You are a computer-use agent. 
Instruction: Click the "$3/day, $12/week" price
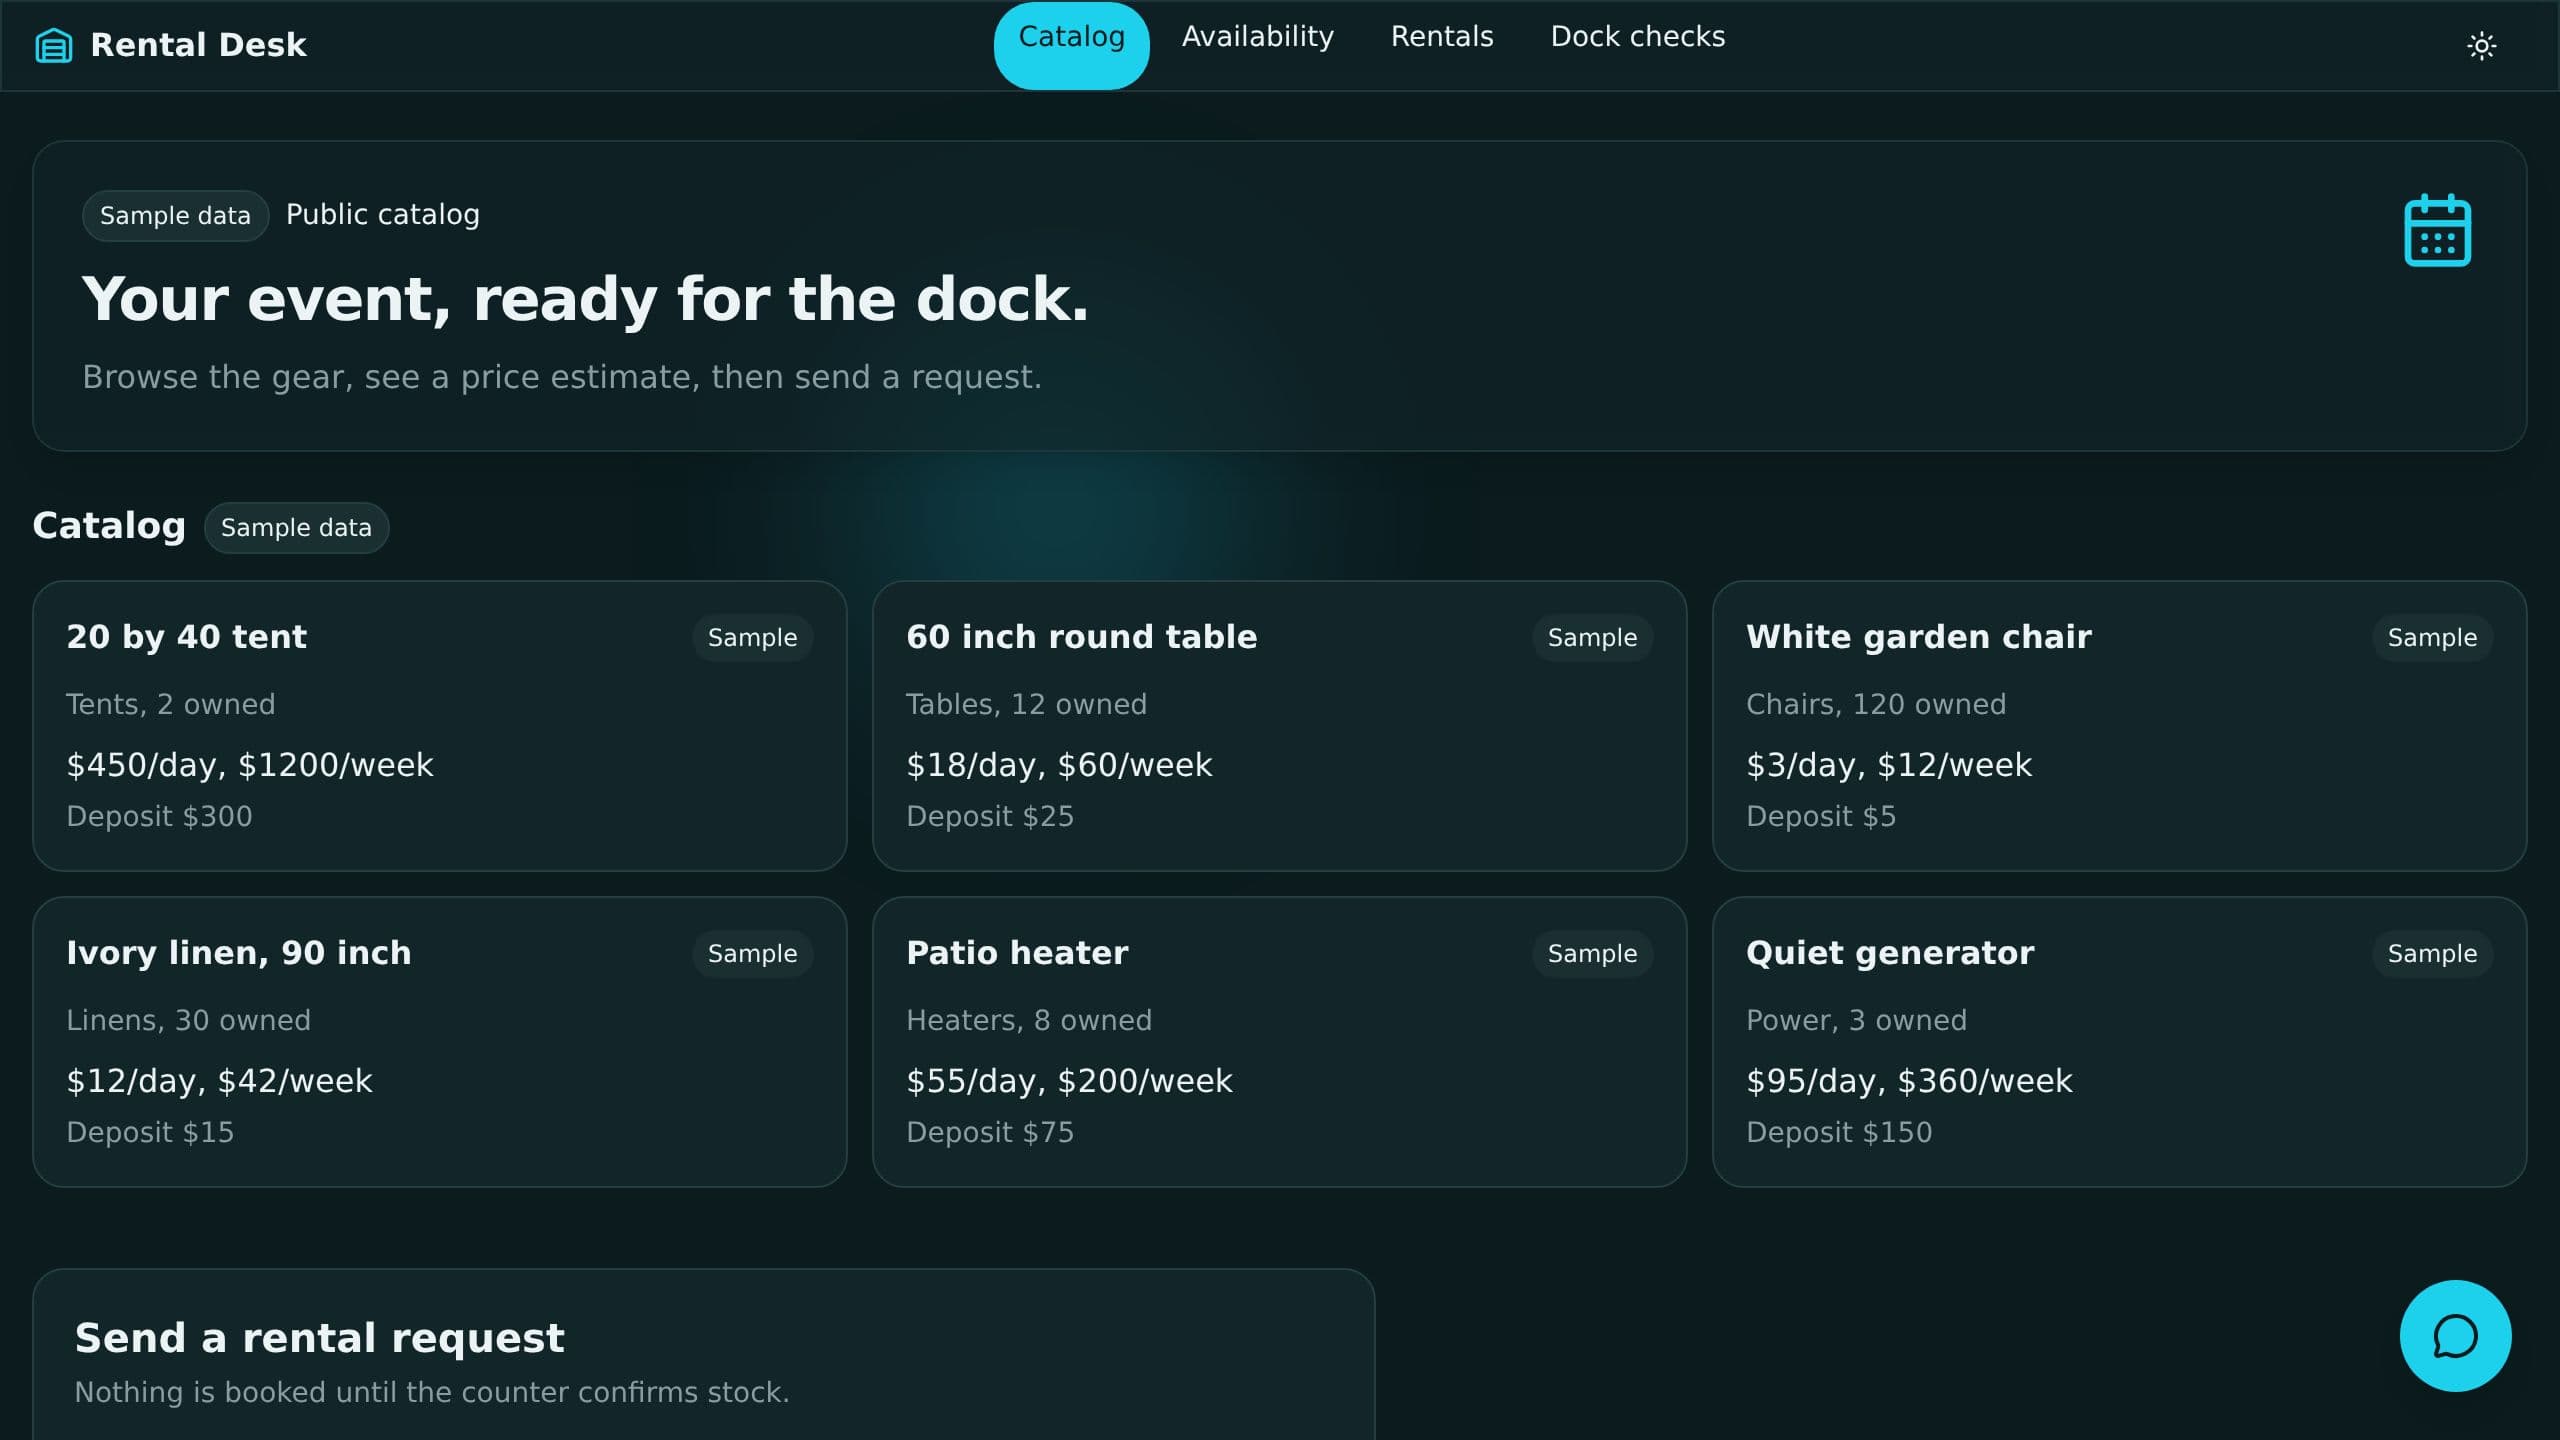coord(1889,765)
